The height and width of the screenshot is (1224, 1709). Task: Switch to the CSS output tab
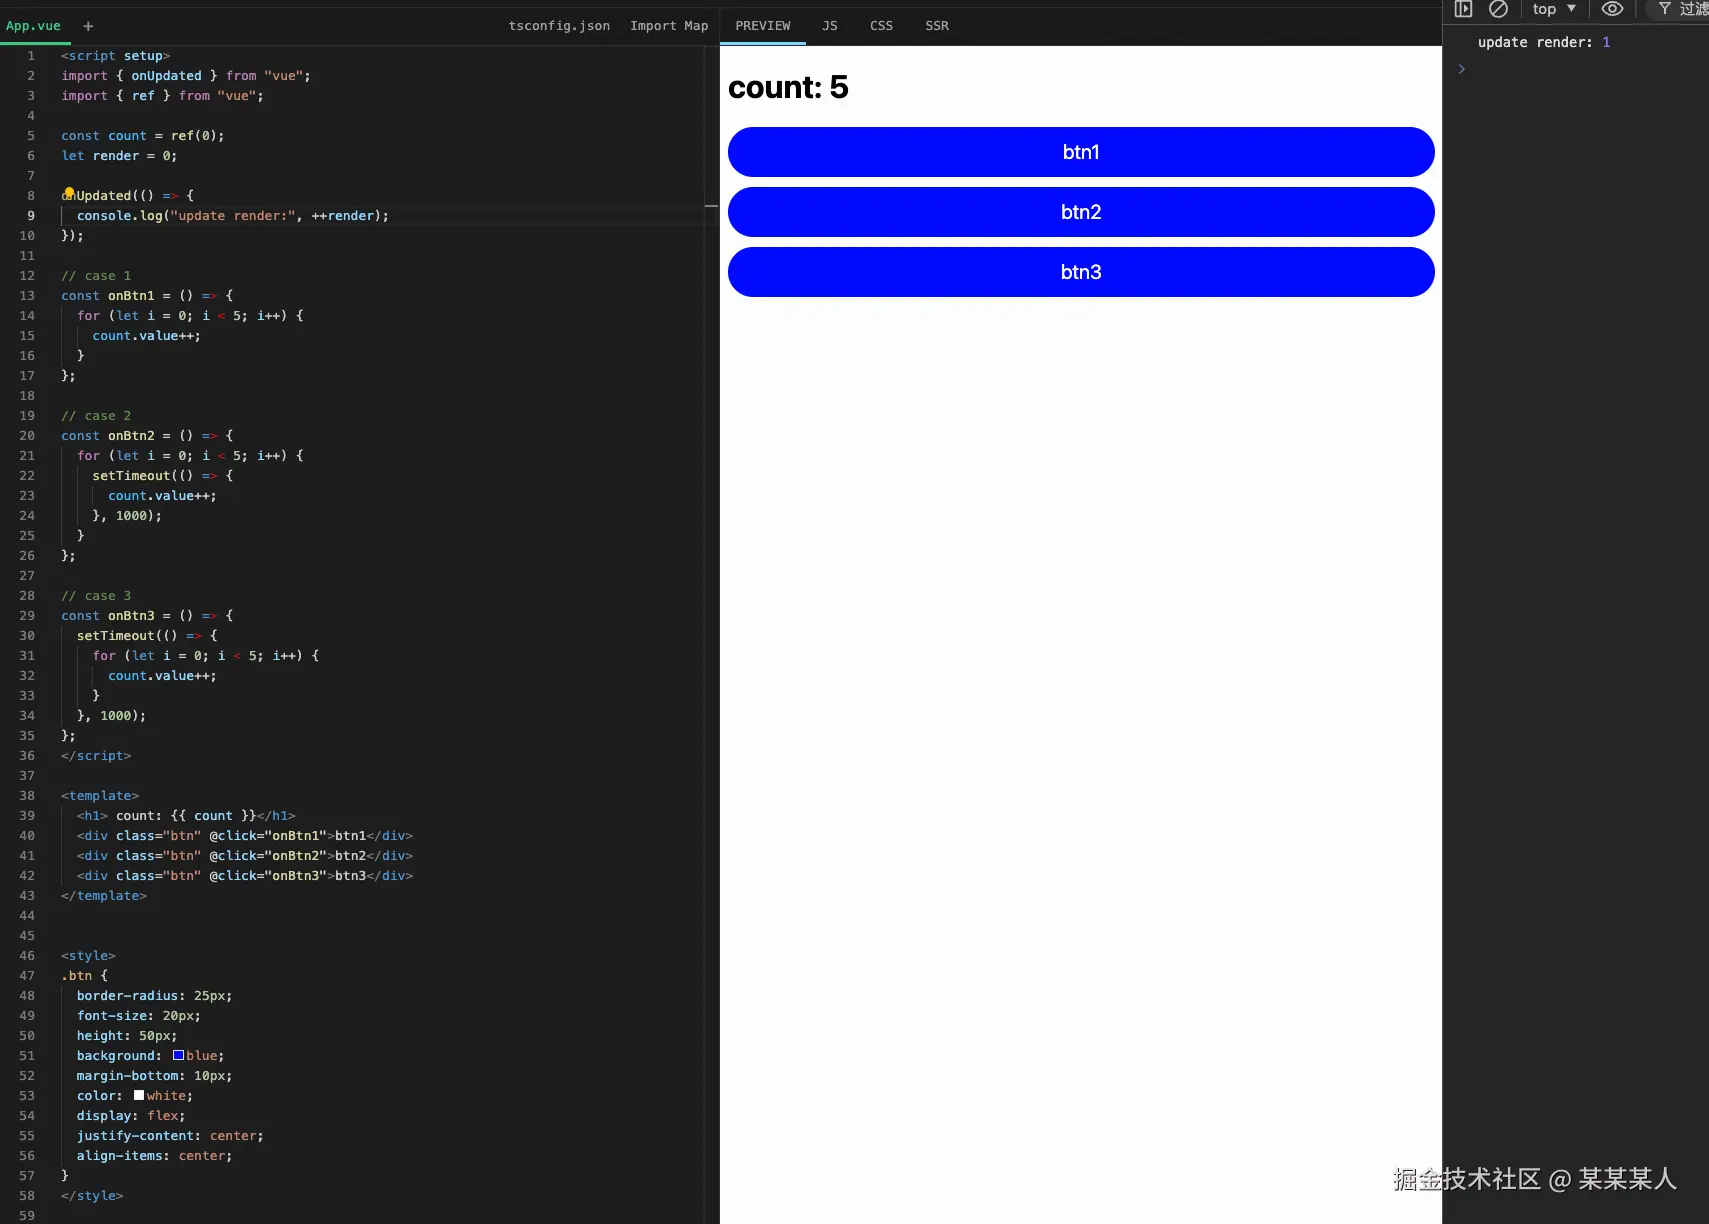881,26
